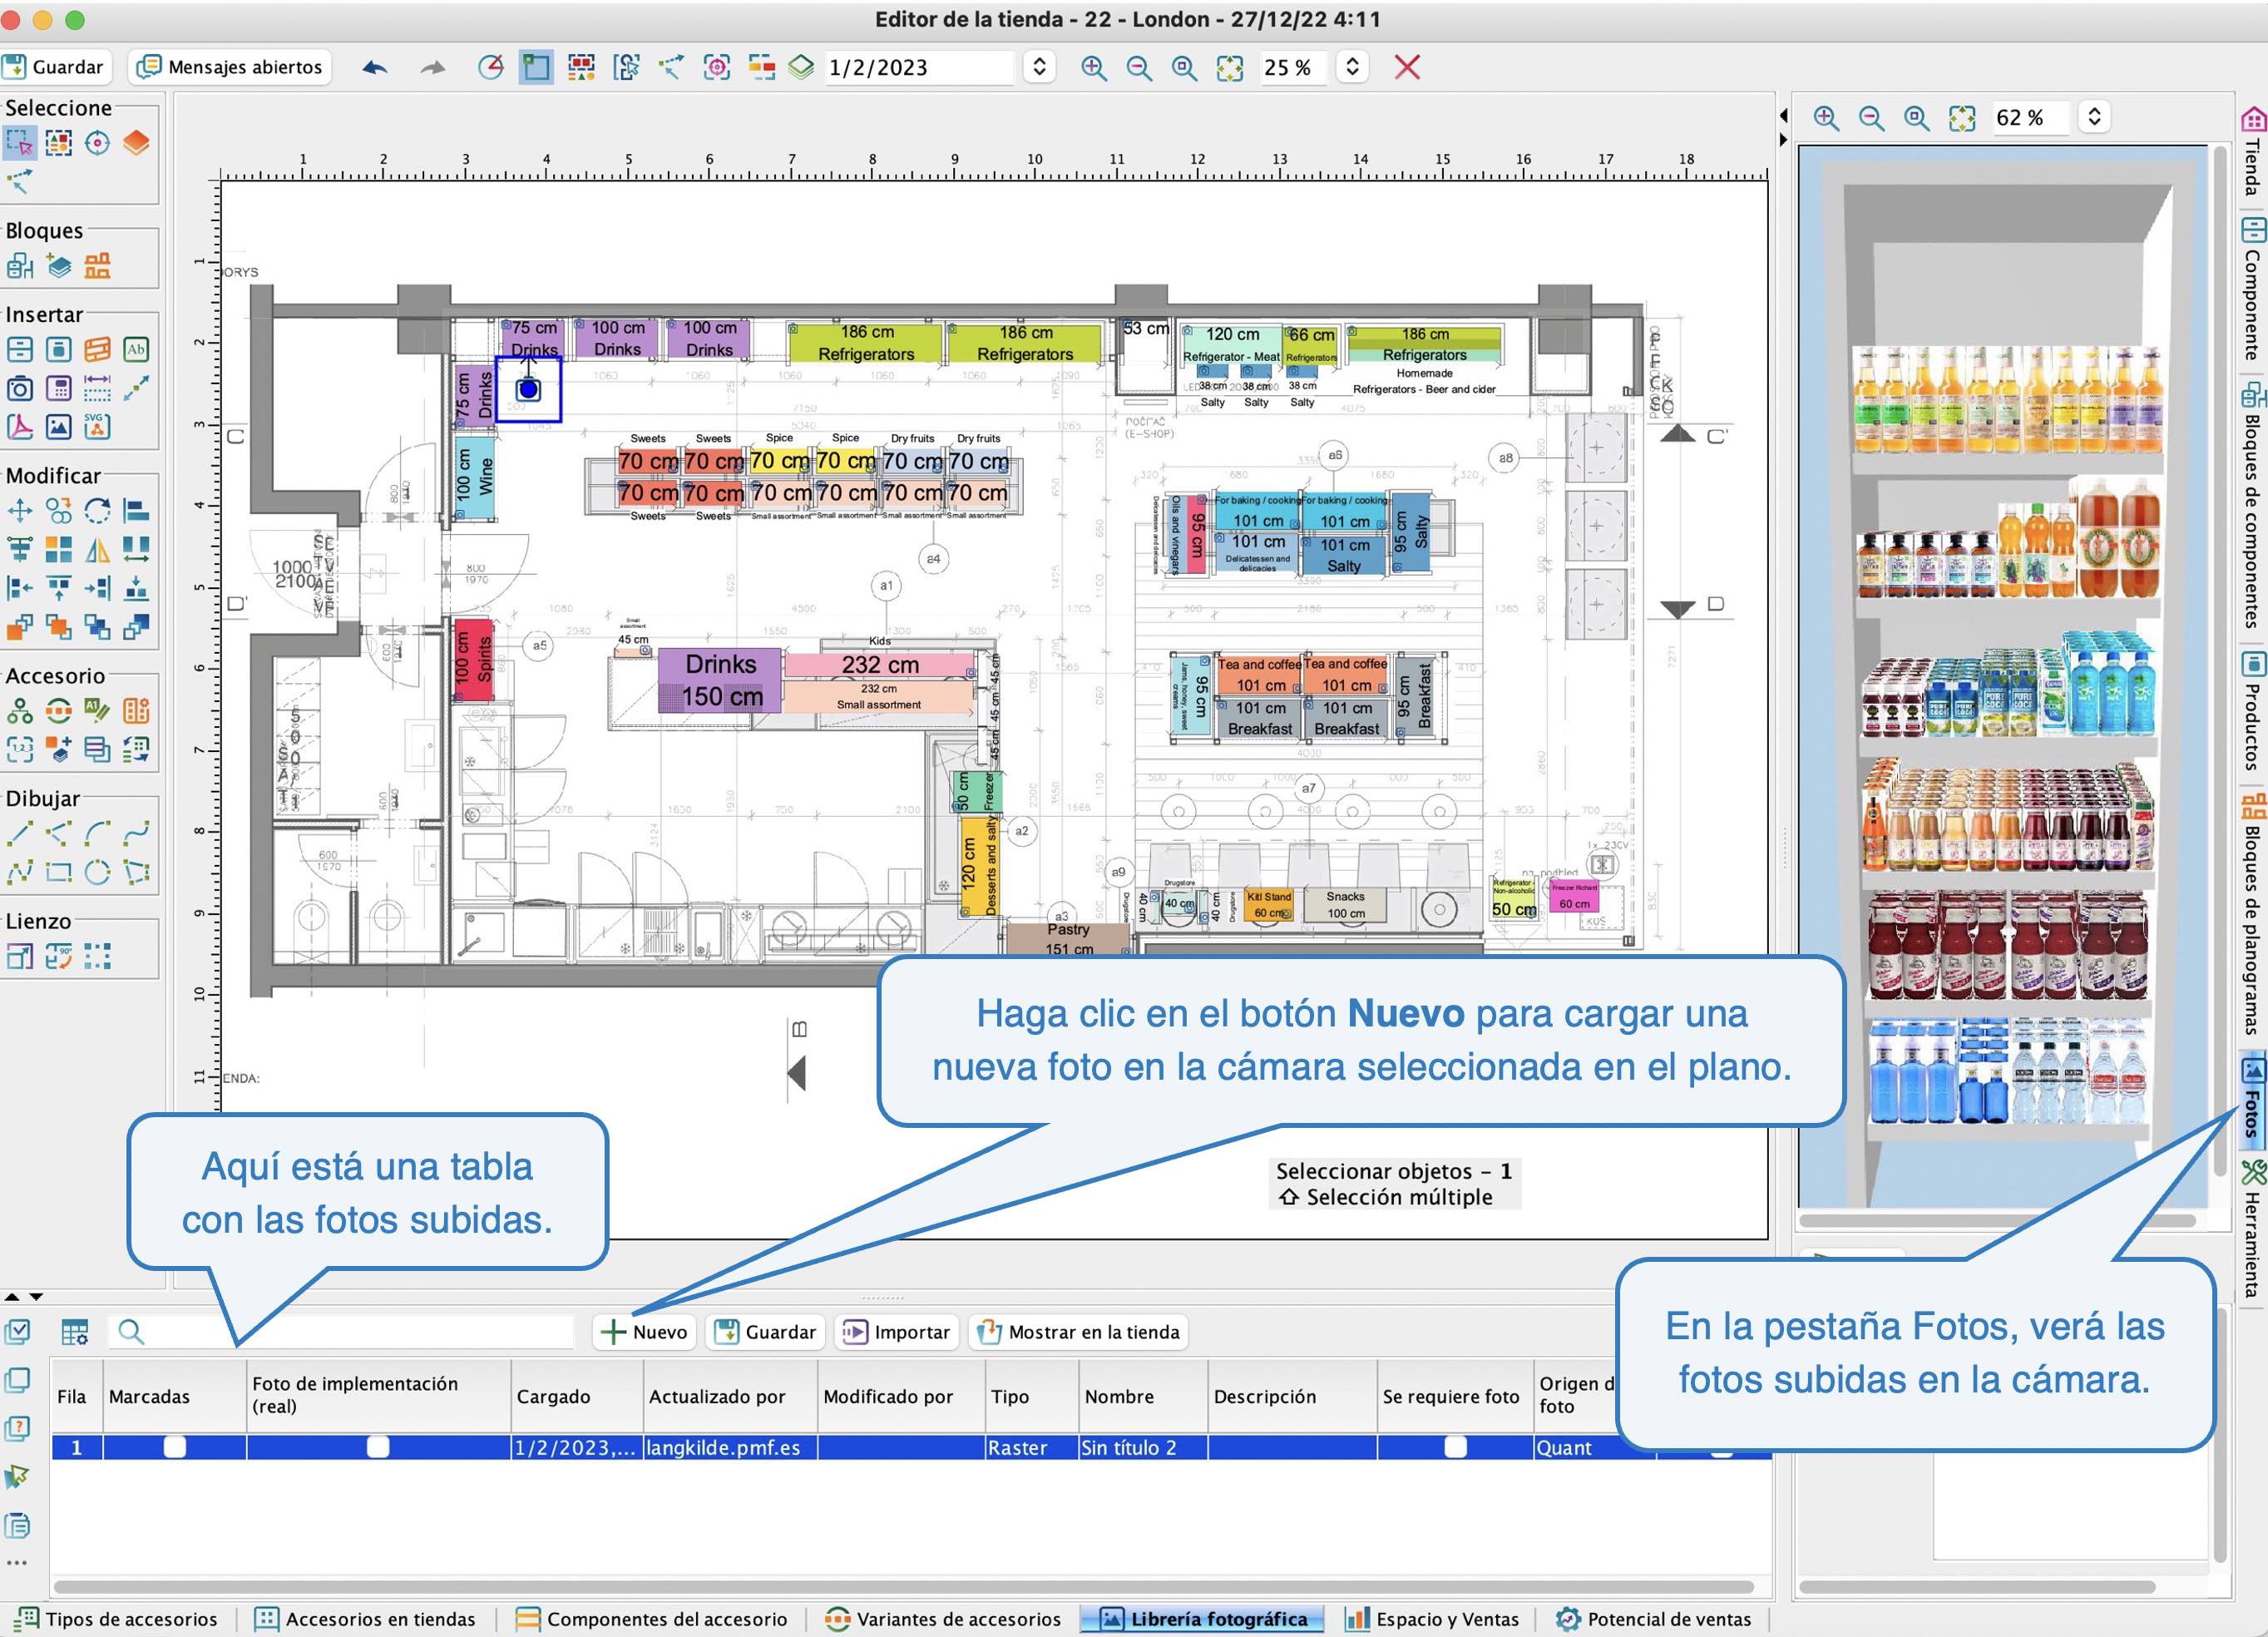Image resolution: width=2268 pixels, height=1637 pixels.
Task: Open table column settings icon
Action: (75, 1331)
